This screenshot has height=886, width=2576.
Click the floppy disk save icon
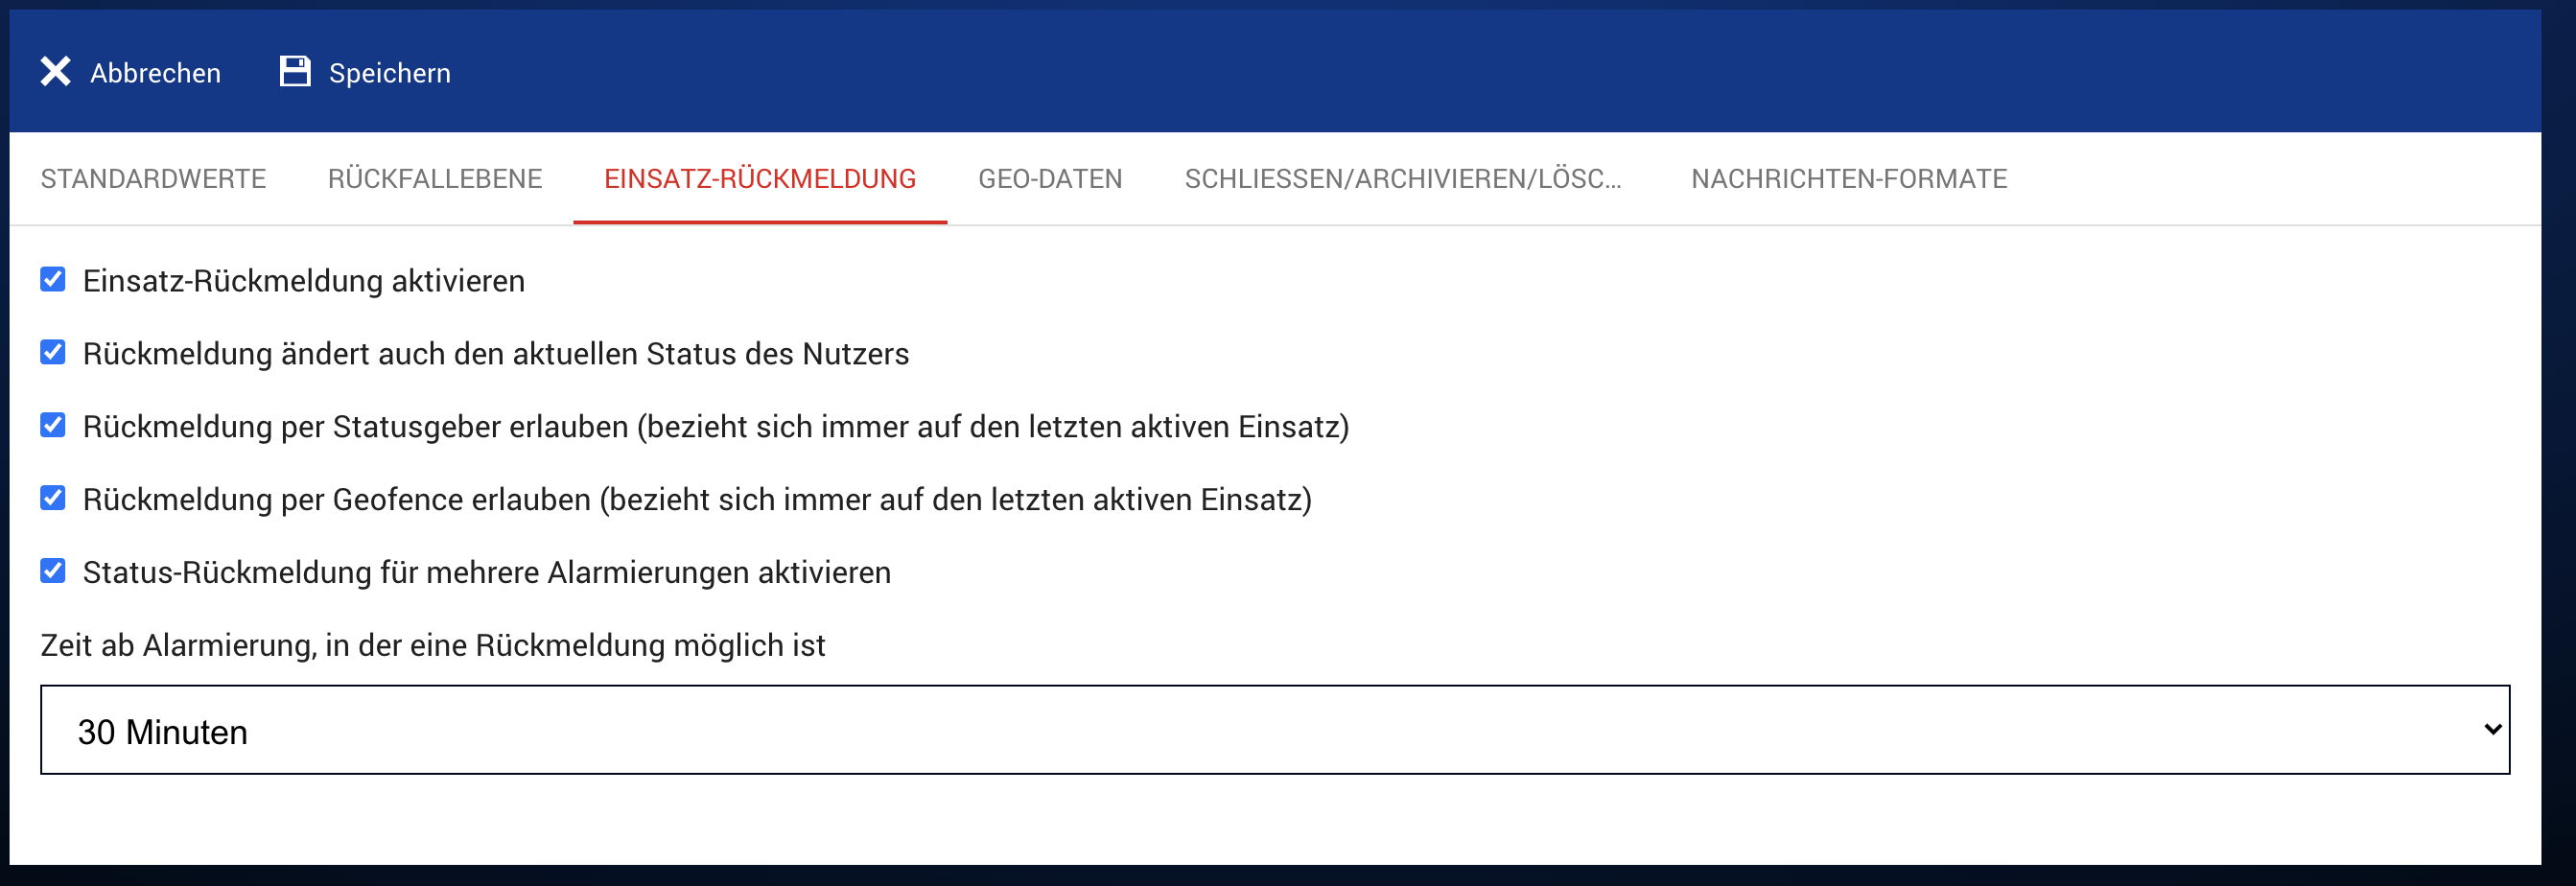coord(295,72)
